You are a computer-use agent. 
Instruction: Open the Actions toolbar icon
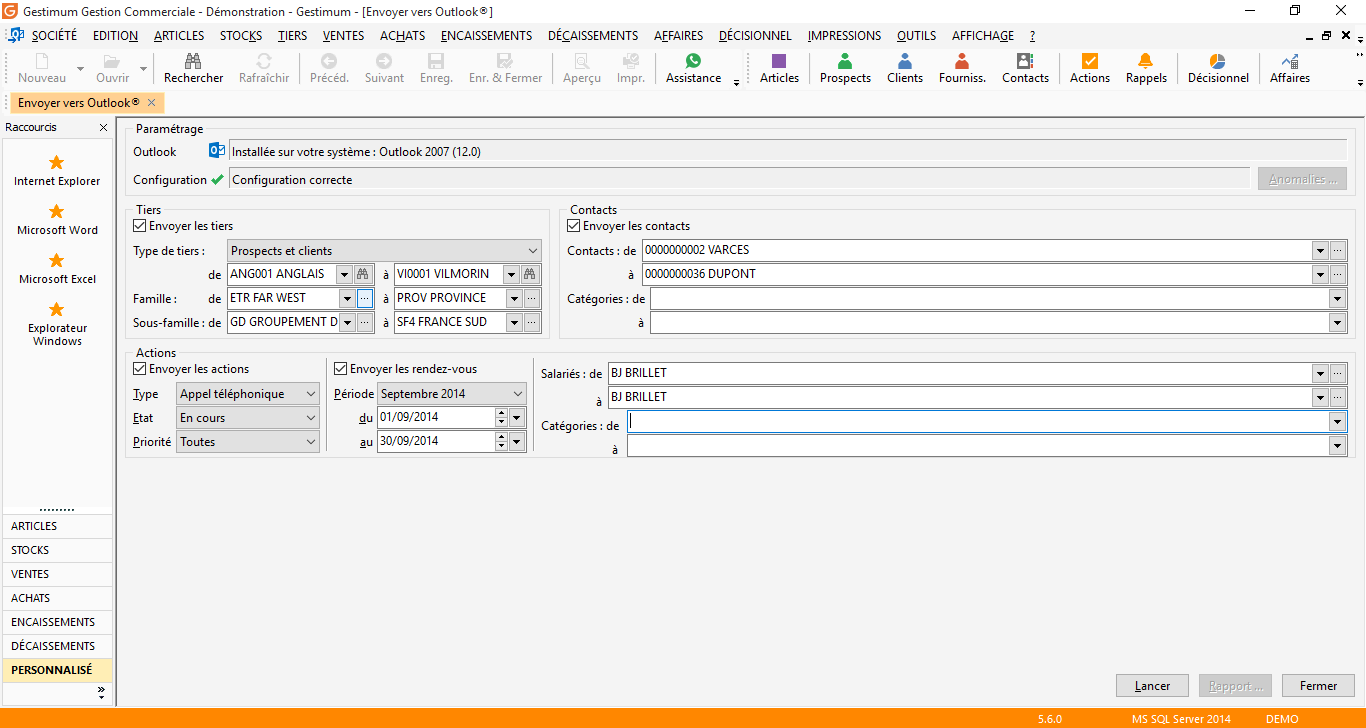tap(1089, 61)
